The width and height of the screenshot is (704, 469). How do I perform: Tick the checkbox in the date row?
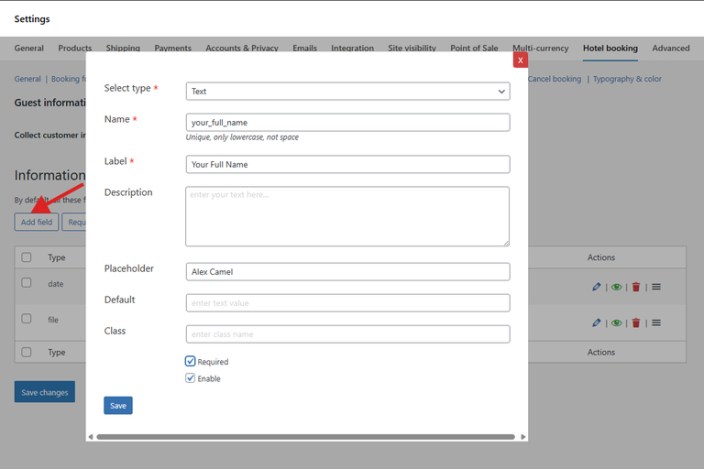[x=27, y=283]
